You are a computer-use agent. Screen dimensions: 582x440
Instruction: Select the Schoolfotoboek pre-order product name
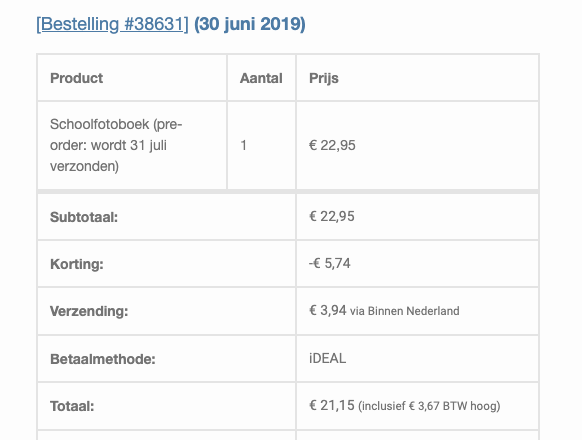pos(116,145)
